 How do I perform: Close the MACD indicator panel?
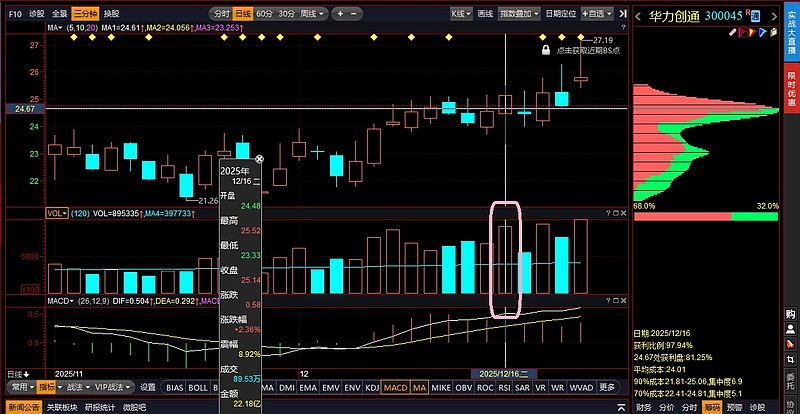click(623, 301)
